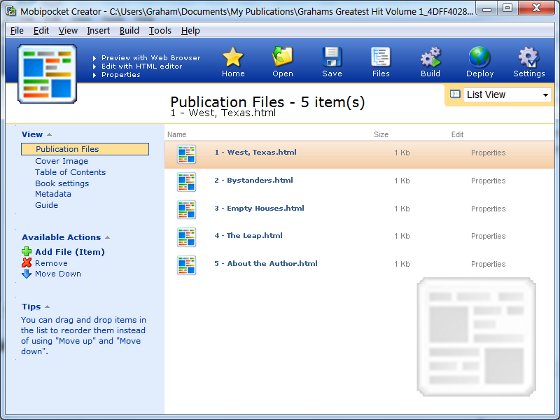This screenshot has height=420, width=560.
Task: Click the file icon for The Leap.html
Action: 186,237
